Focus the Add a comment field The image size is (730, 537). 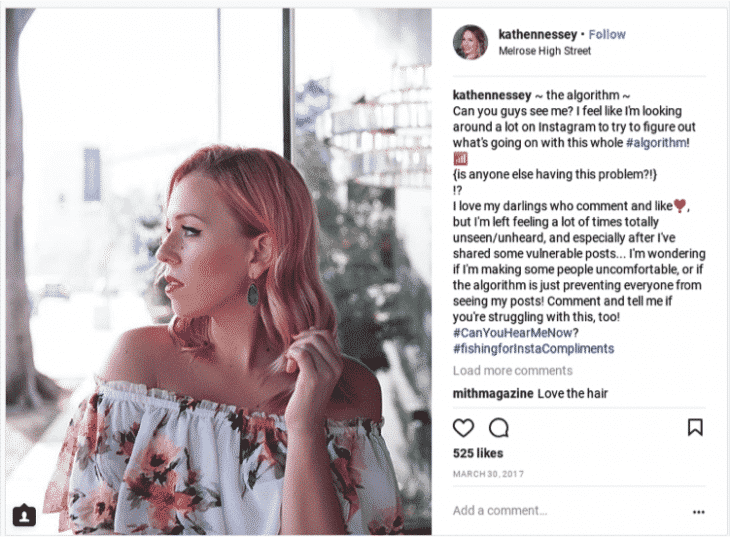[x=560, y=511]
